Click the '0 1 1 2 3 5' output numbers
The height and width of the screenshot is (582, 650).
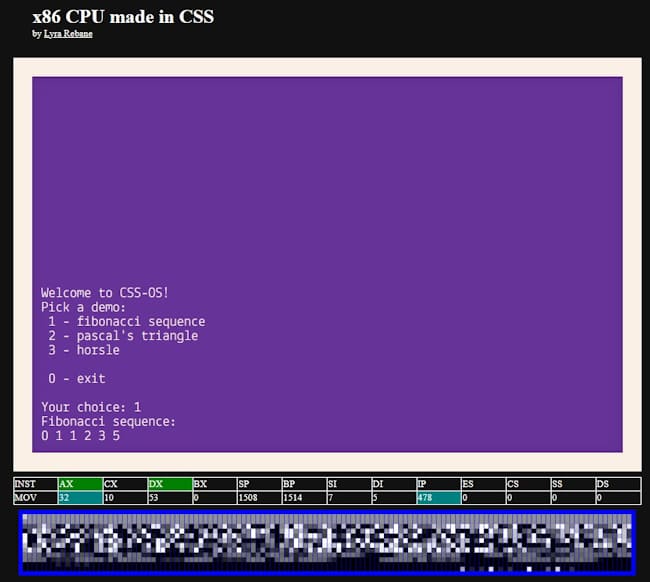click(80, 436)
